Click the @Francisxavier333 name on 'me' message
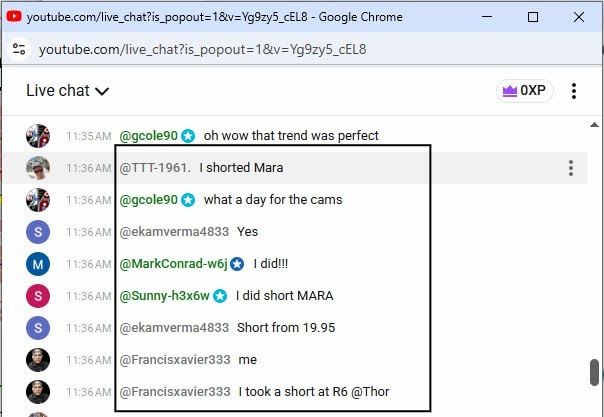Image resolution: width=604 pixels, height=417 pixels. tap(174, 360)
